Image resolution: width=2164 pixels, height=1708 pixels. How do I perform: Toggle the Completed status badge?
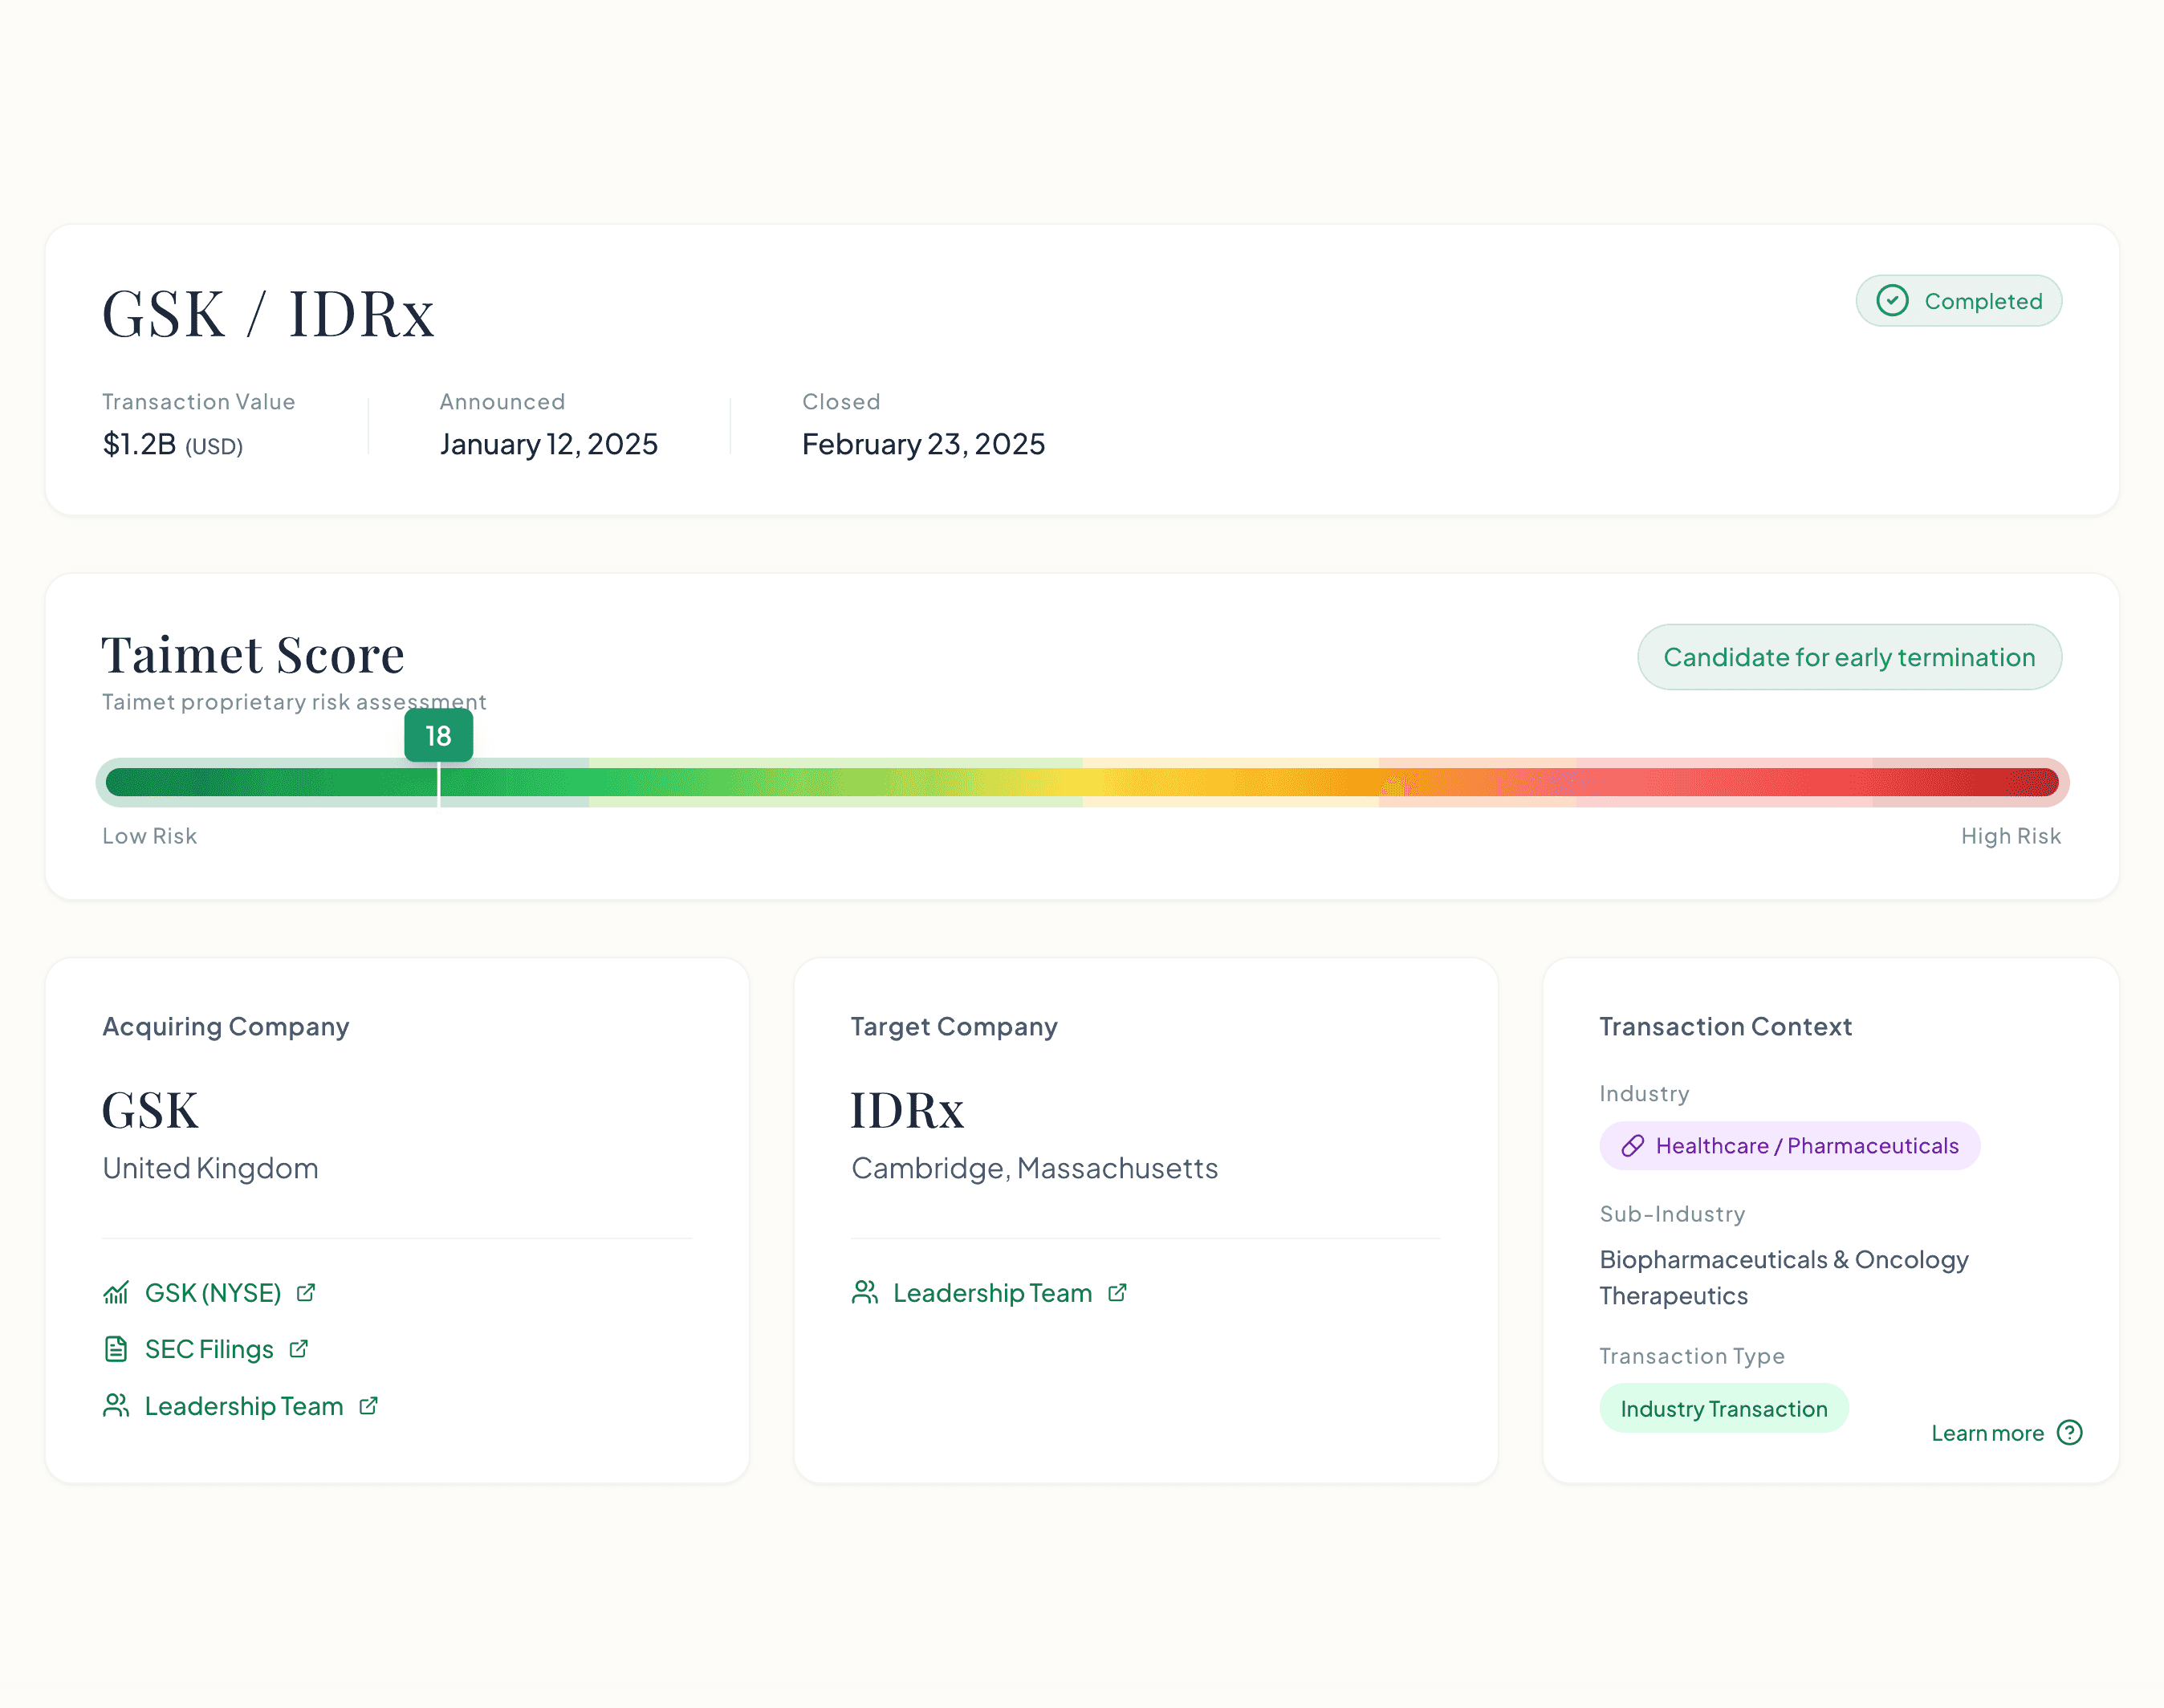click(x=1958, y=300)
